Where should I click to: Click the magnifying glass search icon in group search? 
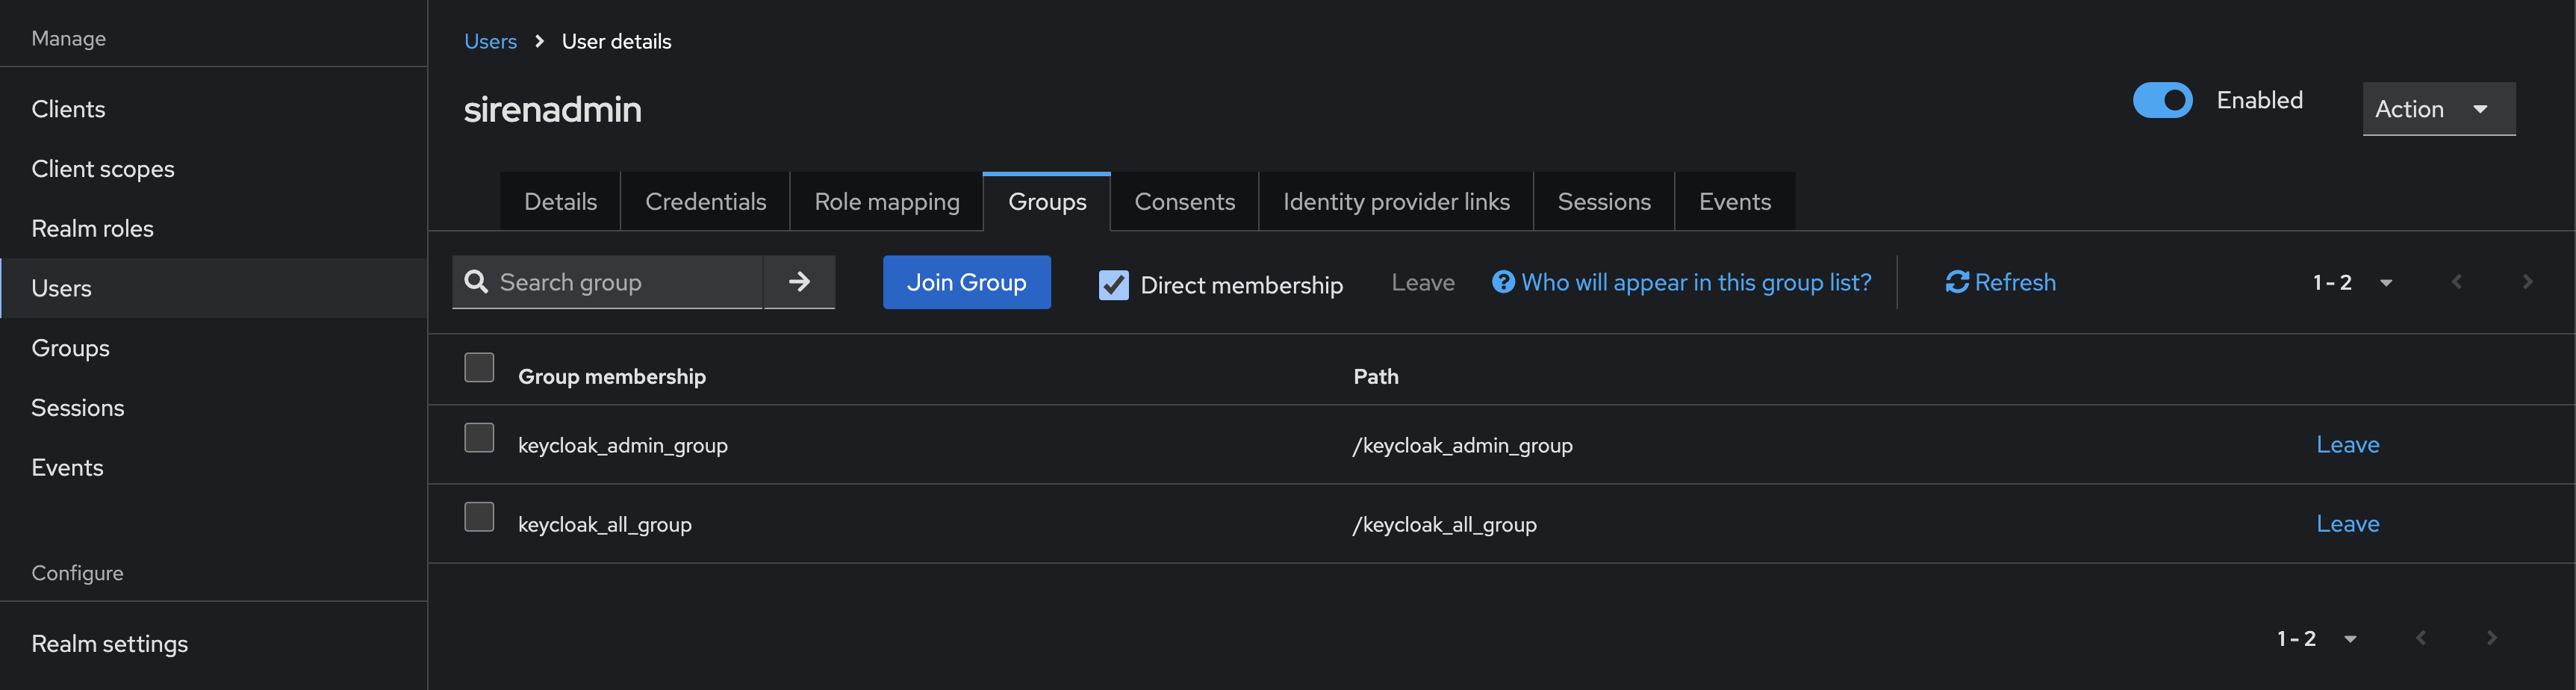(476, 282)
